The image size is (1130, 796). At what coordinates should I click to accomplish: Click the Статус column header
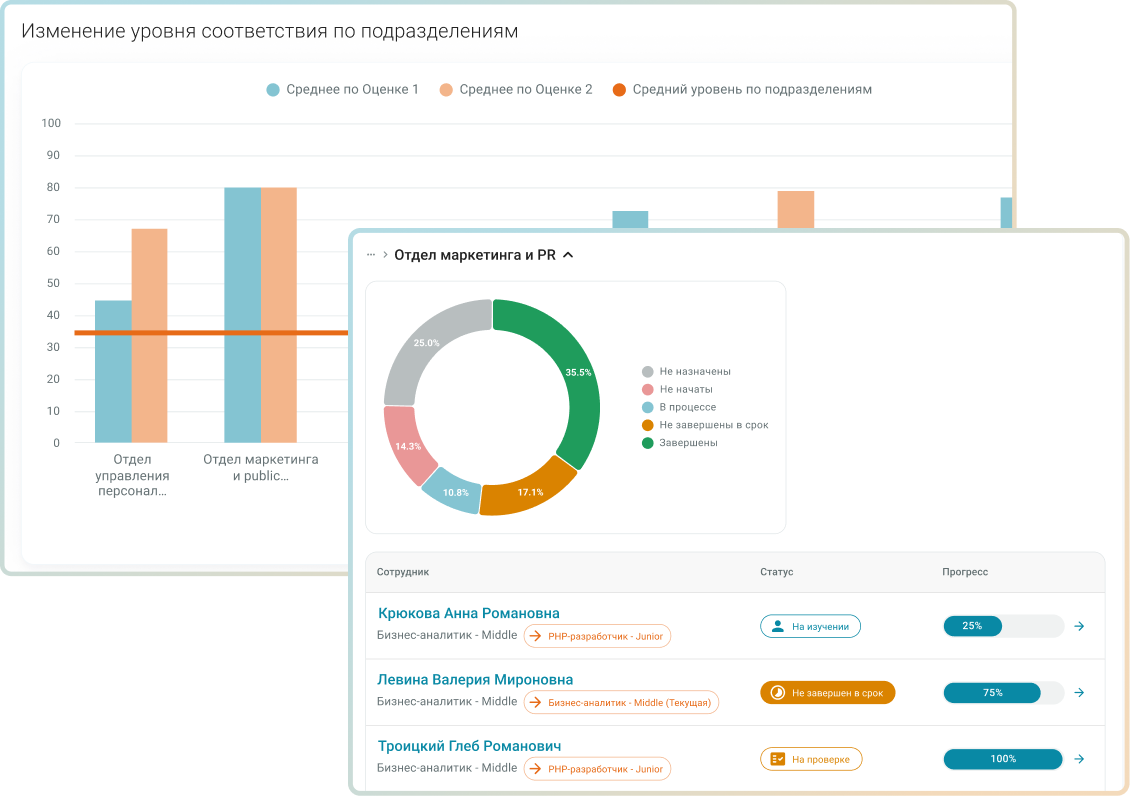776,572
